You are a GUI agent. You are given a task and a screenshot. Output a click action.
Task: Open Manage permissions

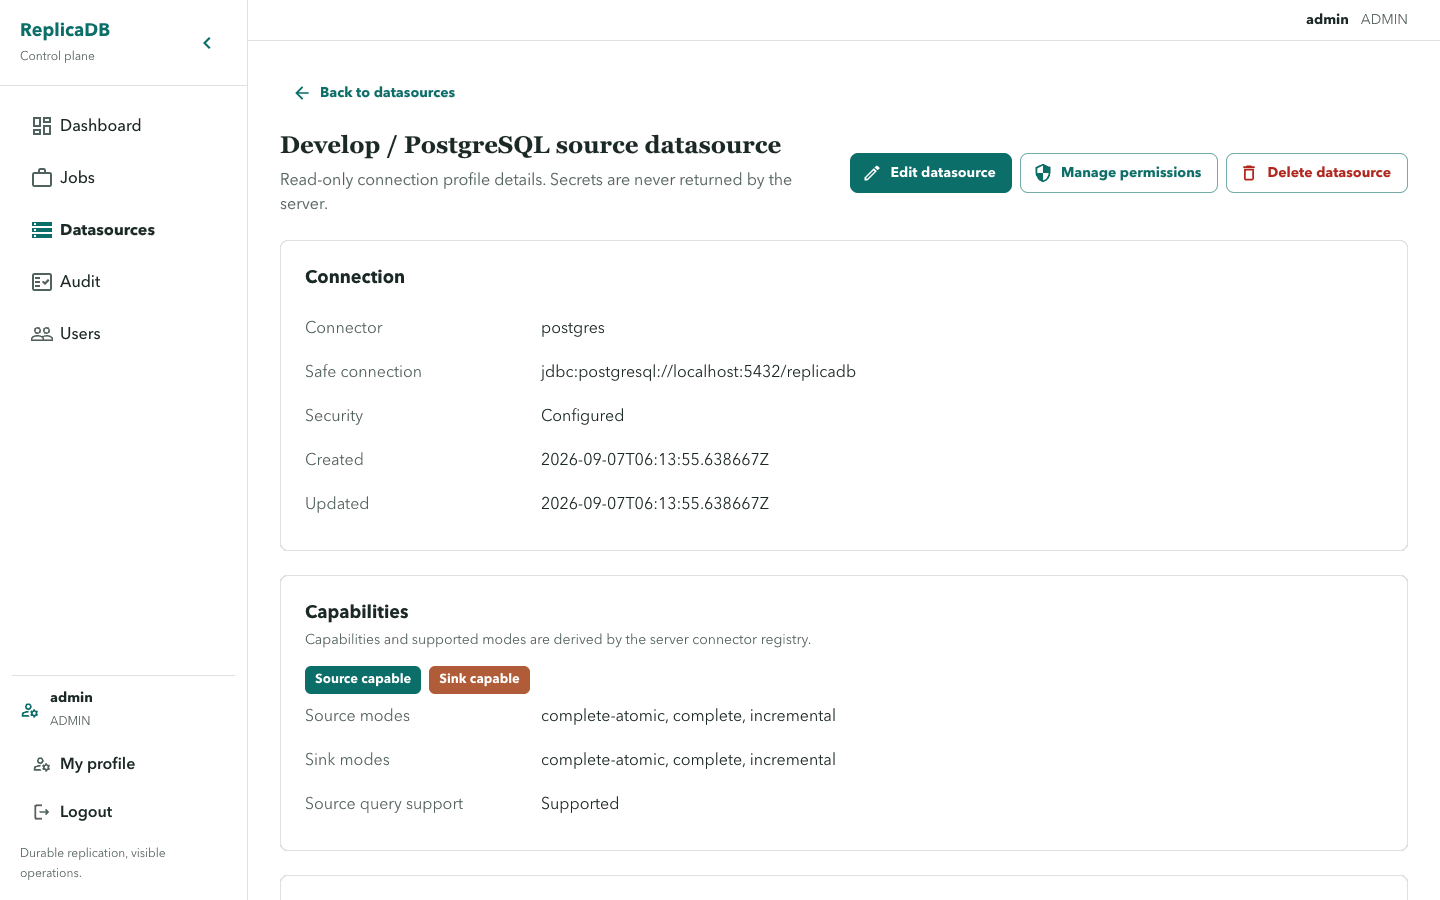point(1119,173)
